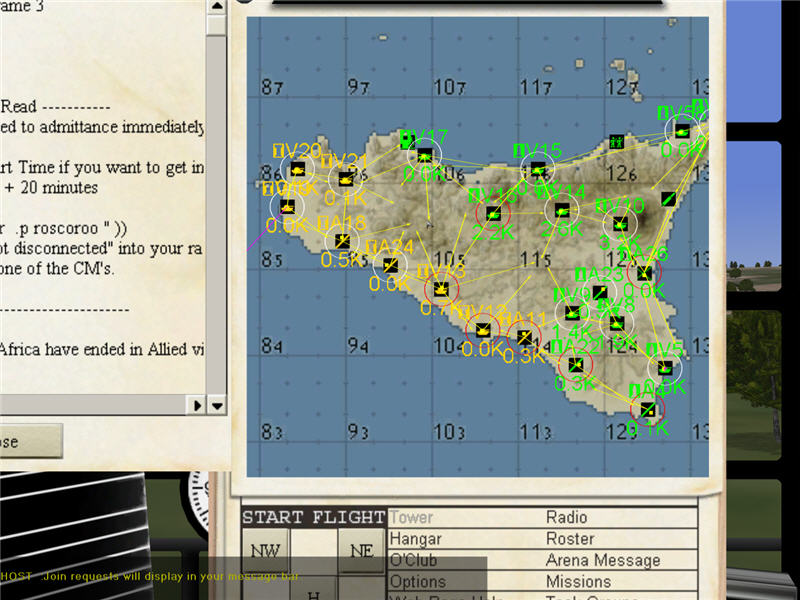Select the A4 airfield marker

[647, 409]
